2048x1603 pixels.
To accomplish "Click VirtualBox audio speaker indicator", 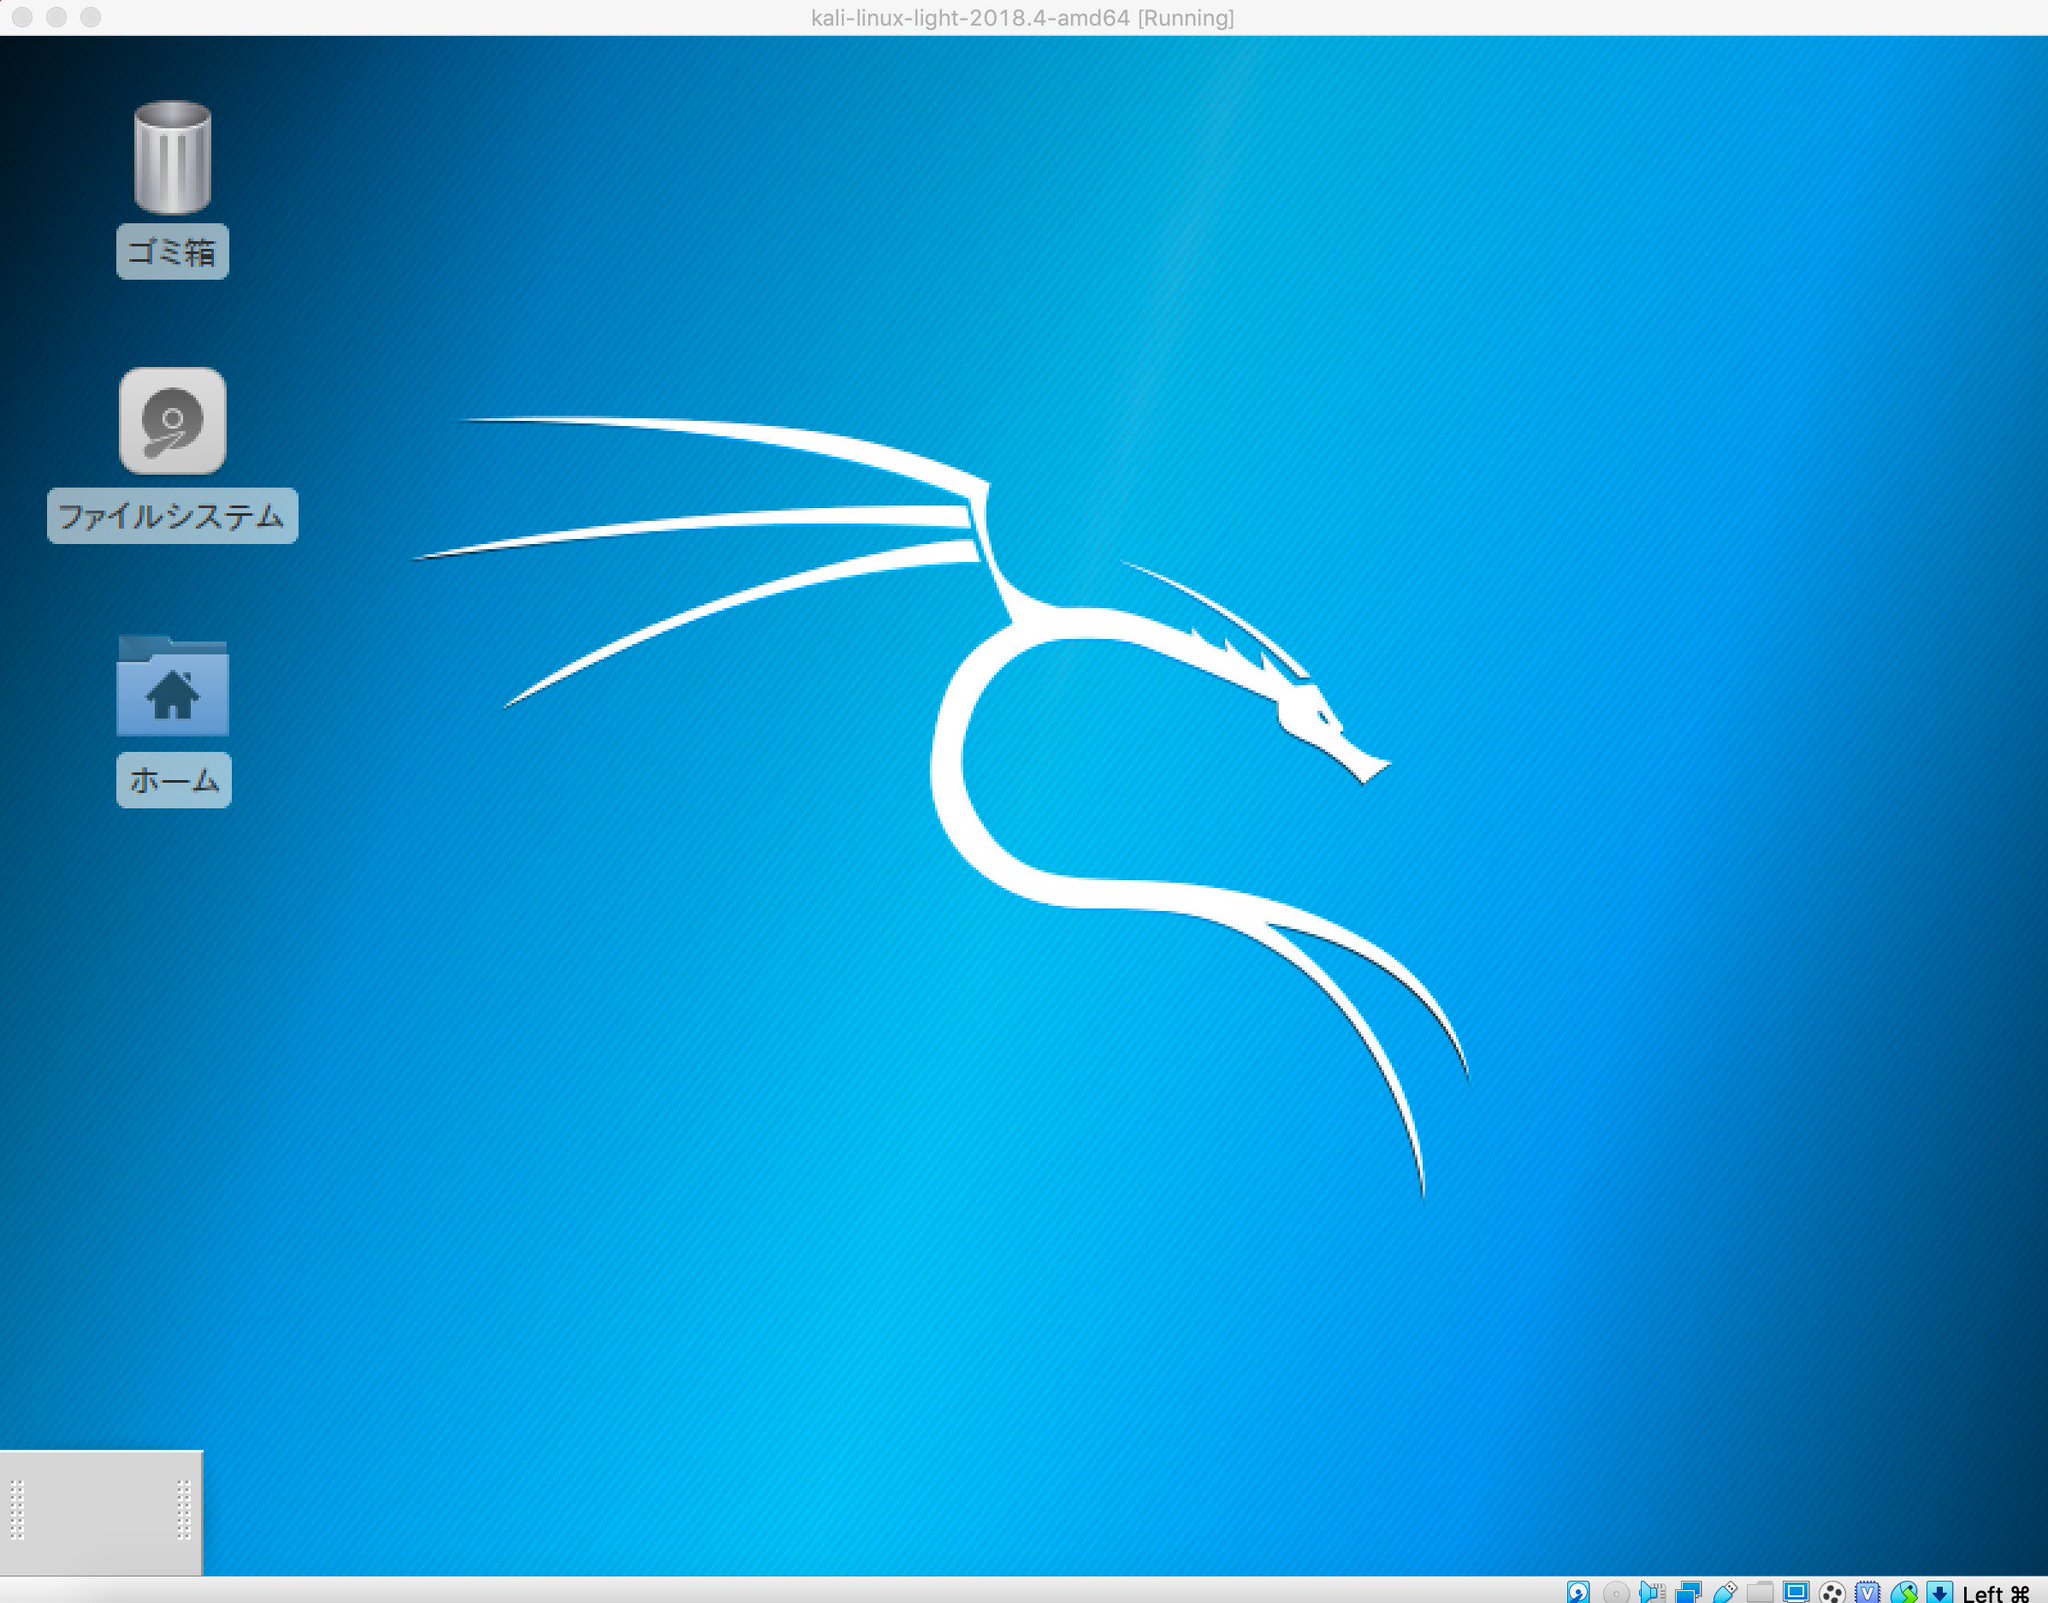I will [x=1652, y=1592].
